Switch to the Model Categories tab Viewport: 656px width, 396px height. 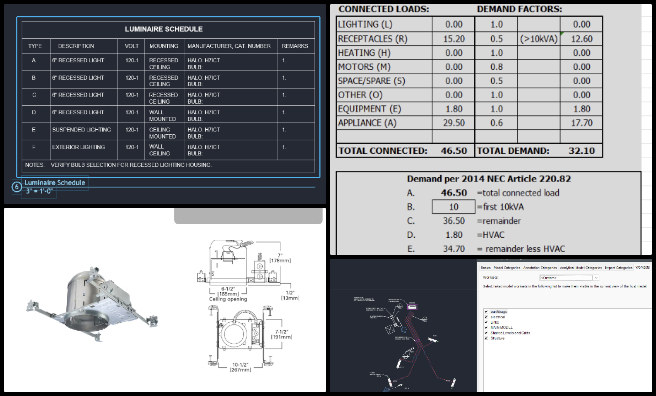507,268
